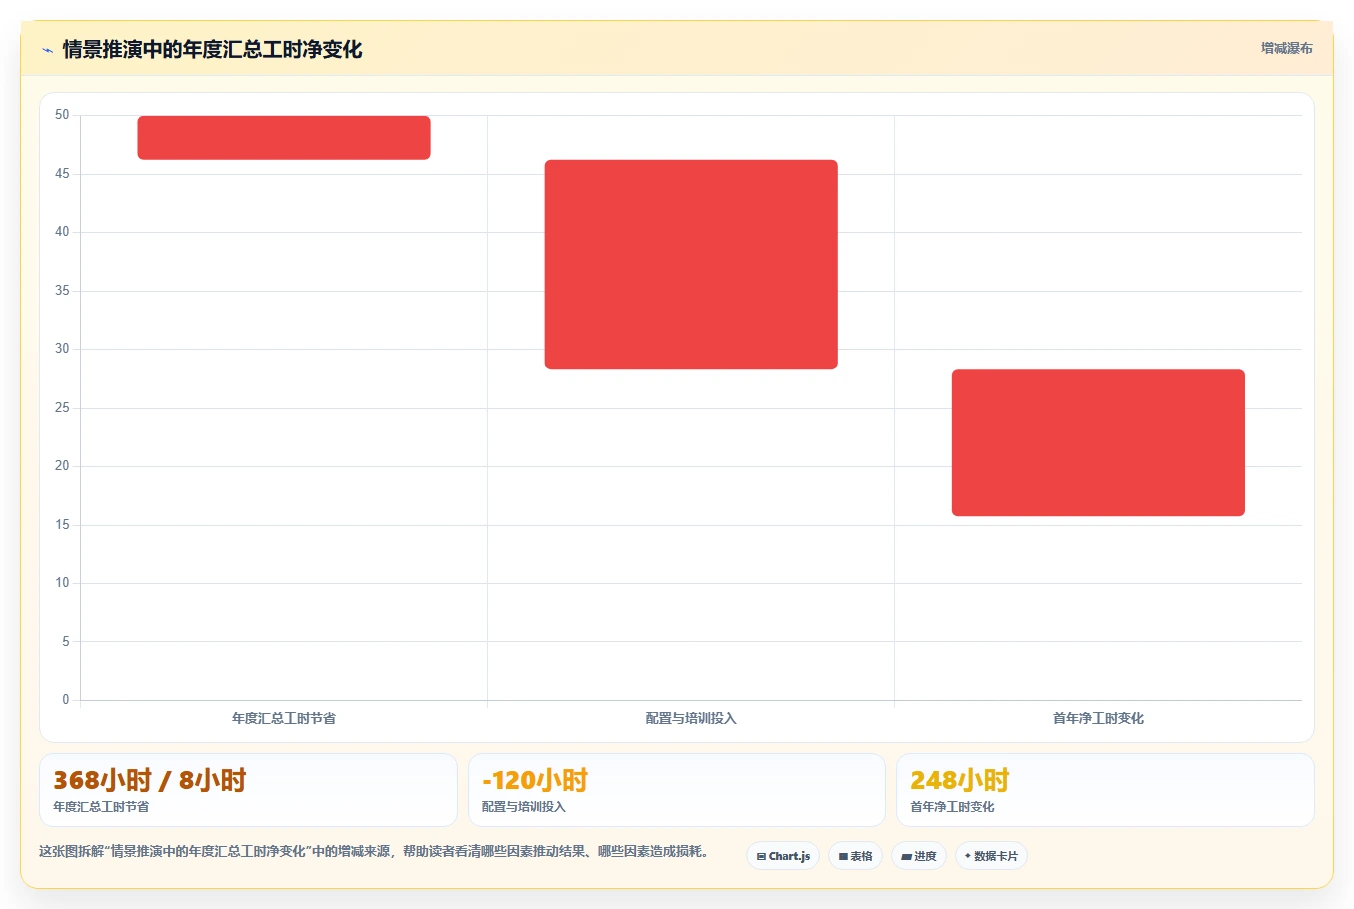Click the 首年净工时变化 caption under 248小时
This screenshot has width=1354, height=909.
[x=952, y=807]
